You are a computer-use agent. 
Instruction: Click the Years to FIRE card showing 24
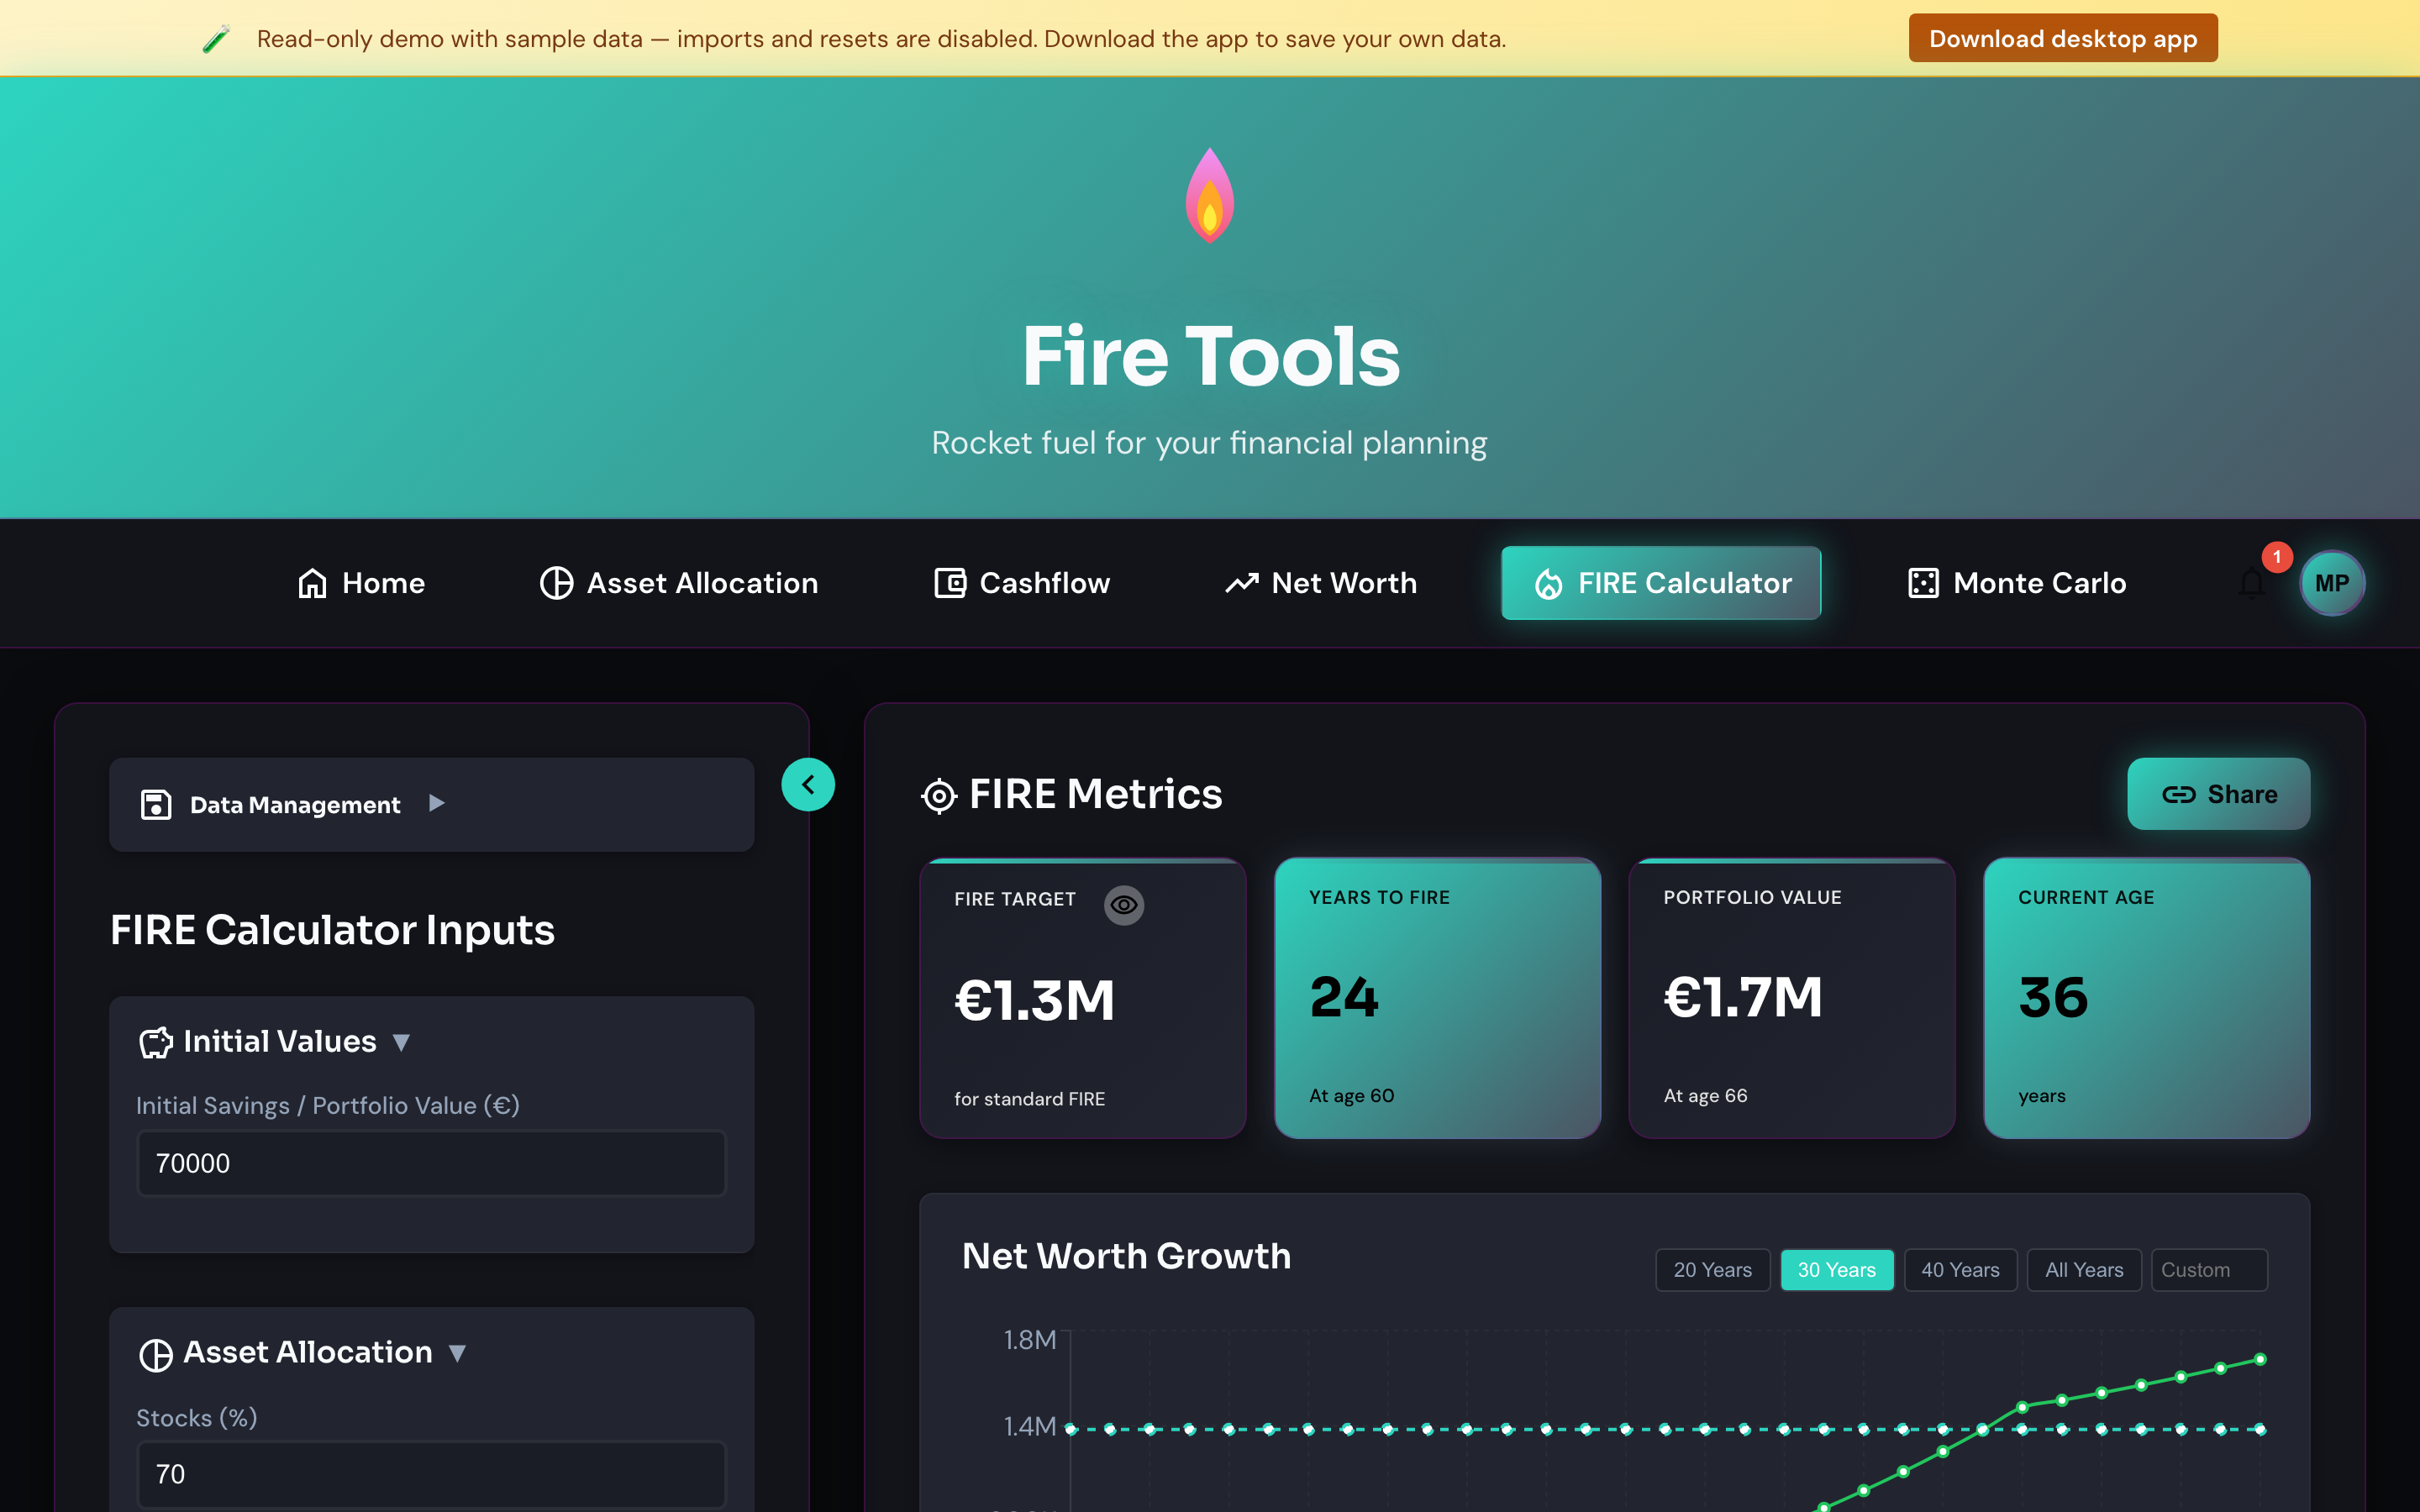click(1437, 998)
